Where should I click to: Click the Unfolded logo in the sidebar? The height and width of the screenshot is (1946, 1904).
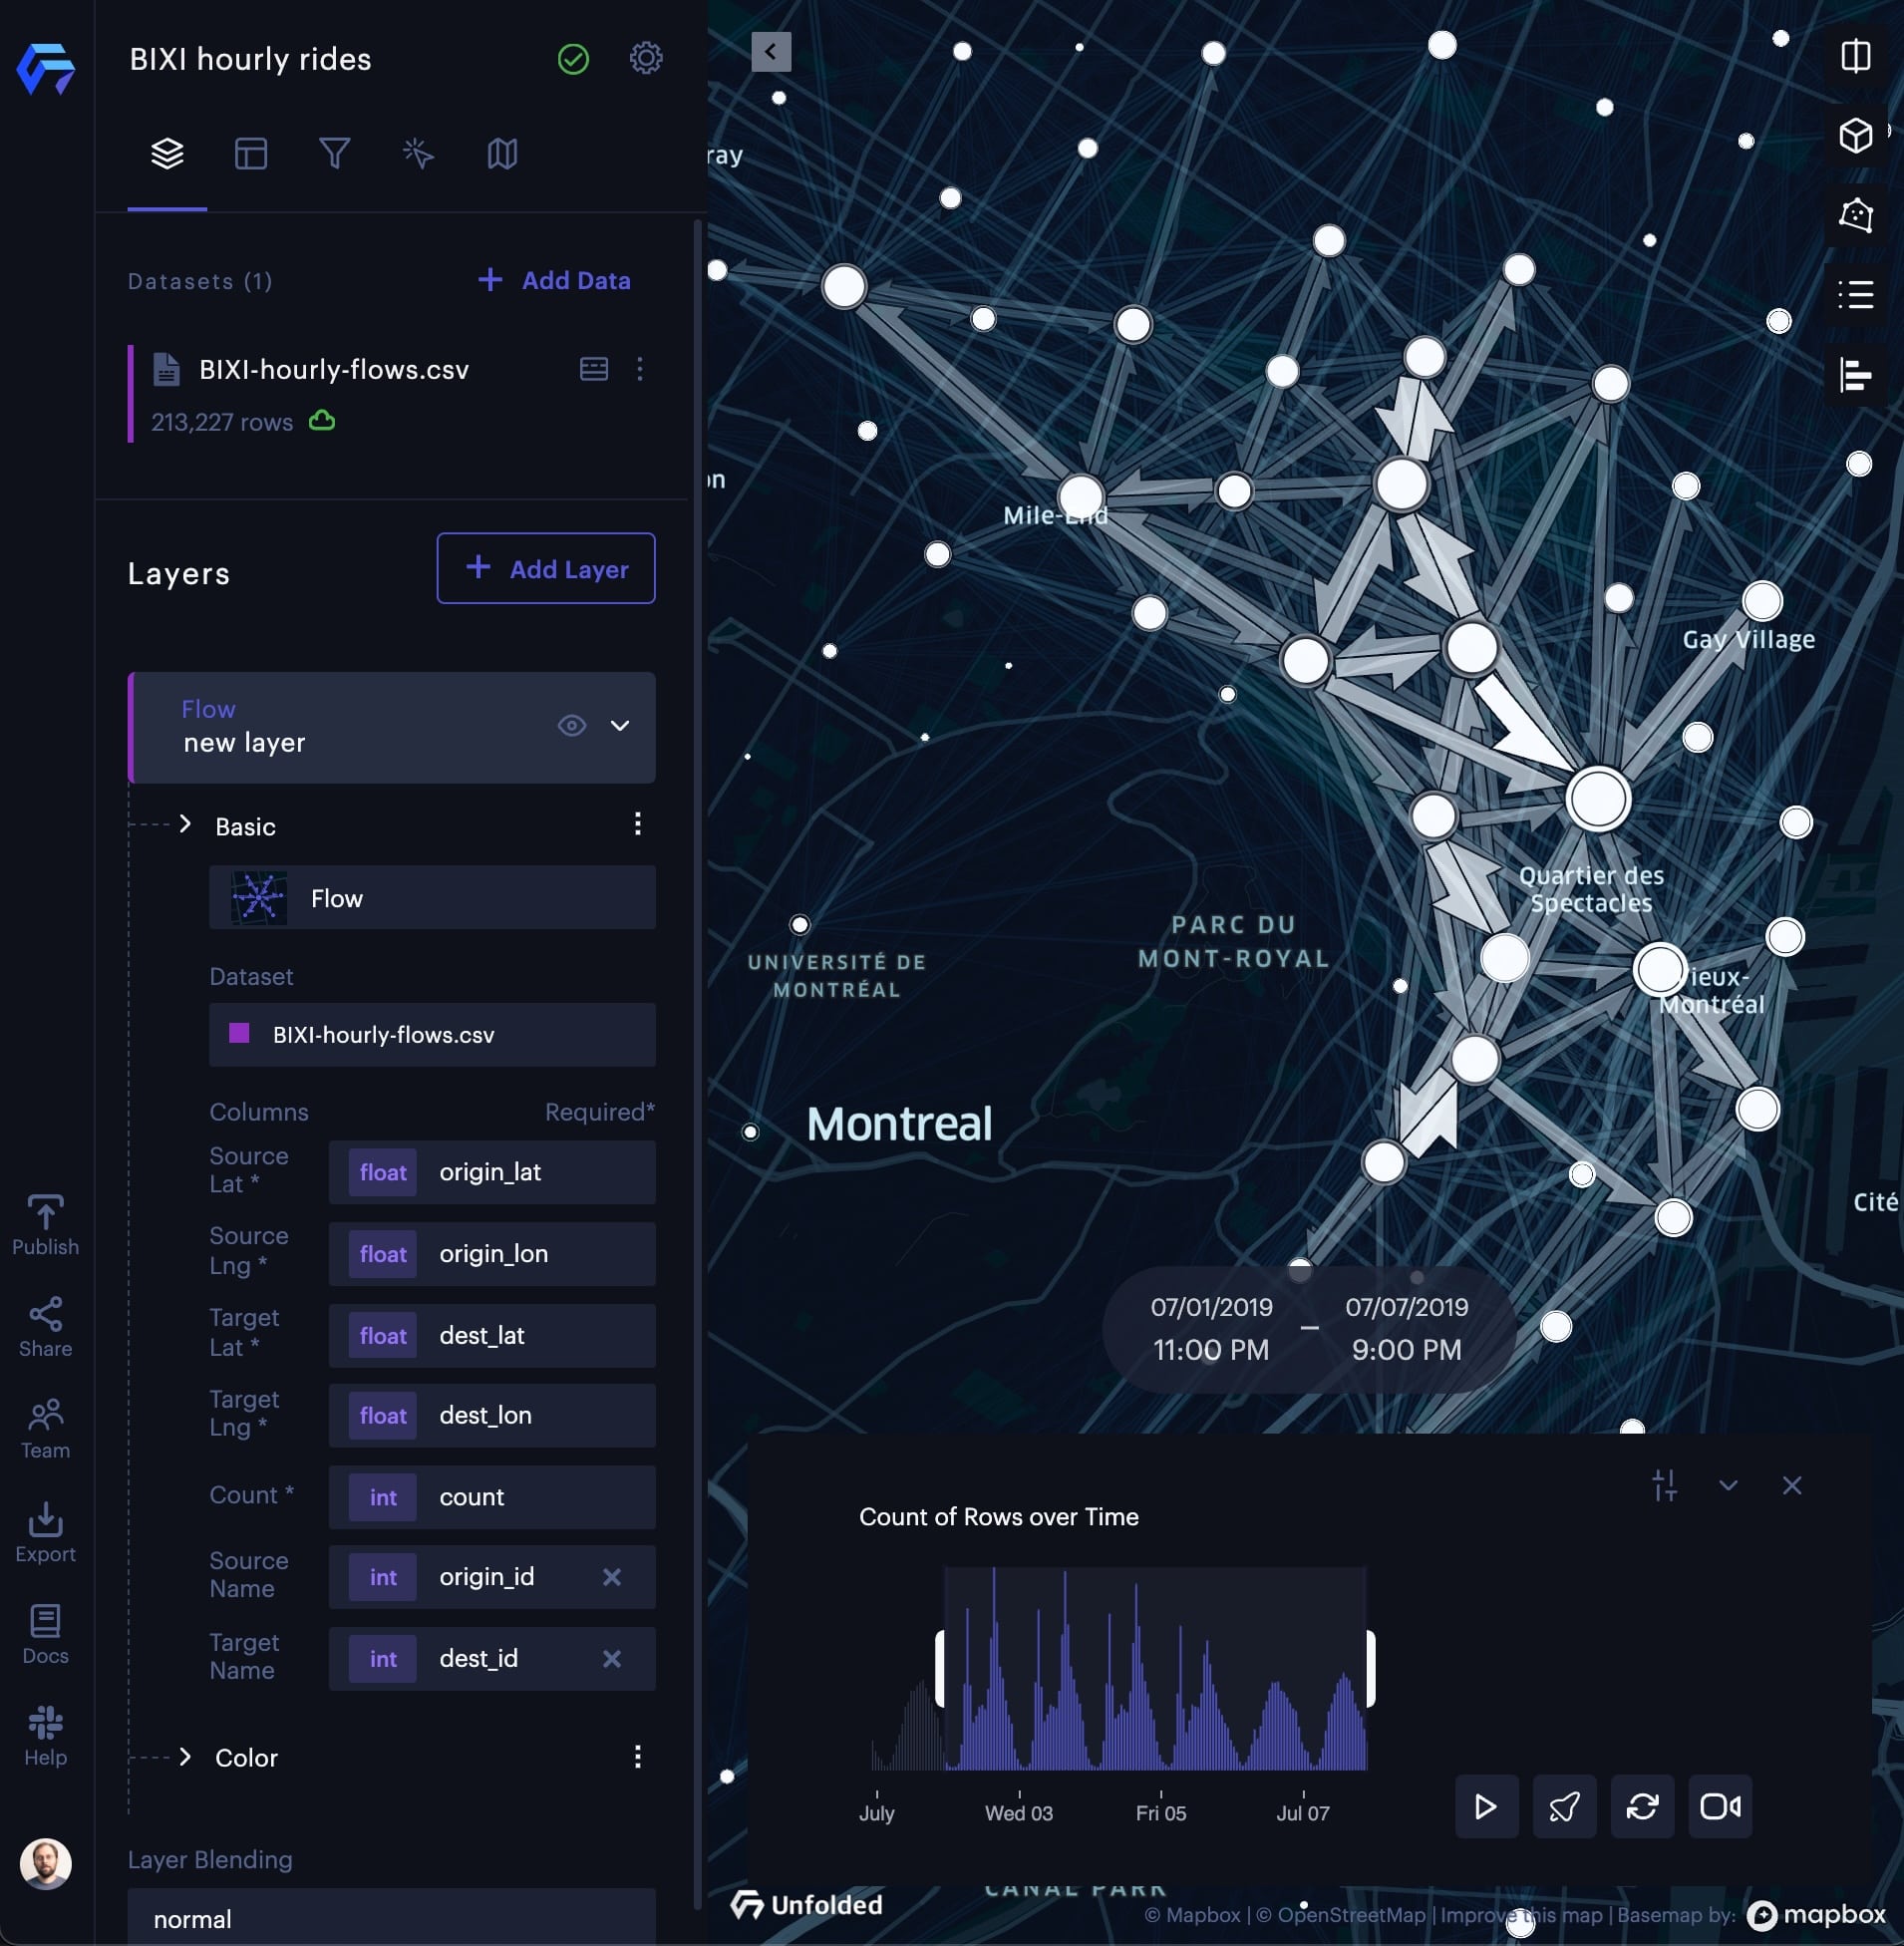tap(46, 69)
